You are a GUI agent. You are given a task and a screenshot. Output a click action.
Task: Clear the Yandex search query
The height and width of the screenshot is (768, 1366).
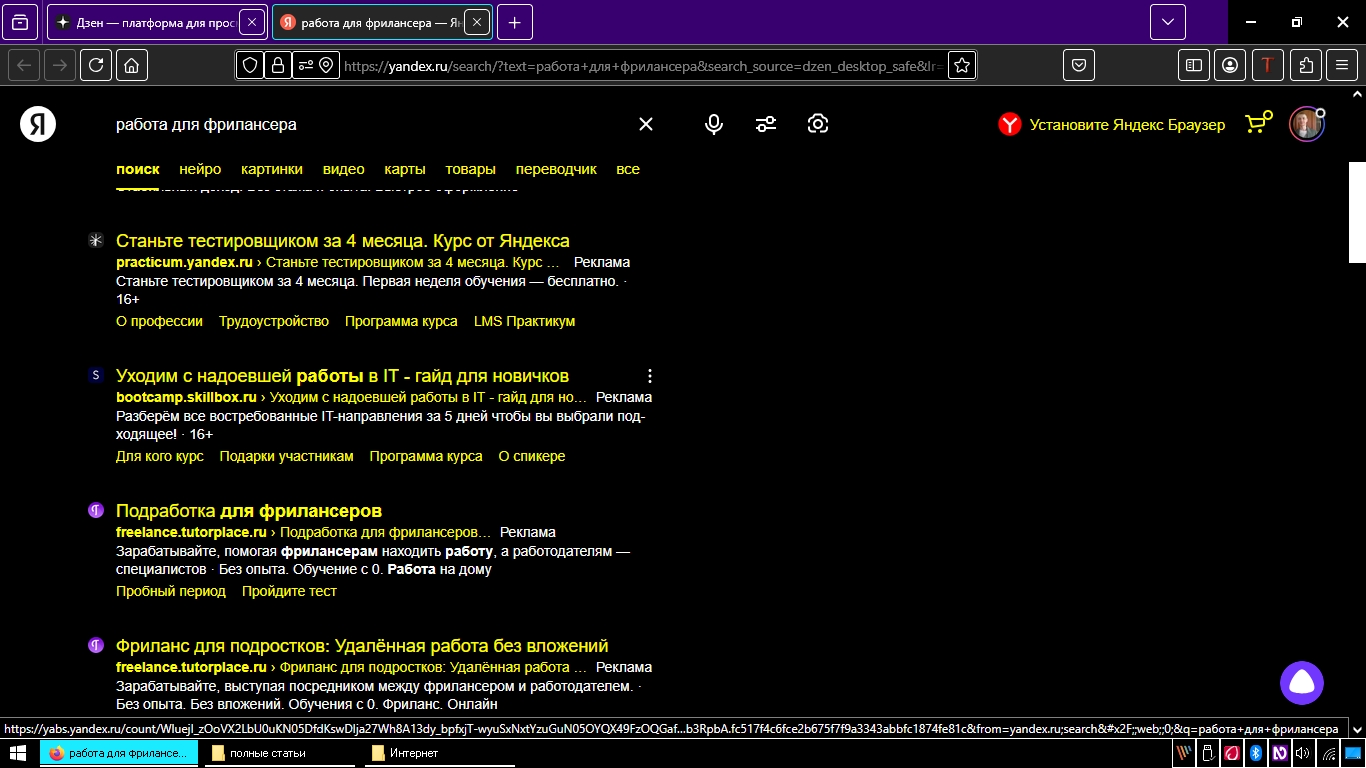[x=646, y=124]
